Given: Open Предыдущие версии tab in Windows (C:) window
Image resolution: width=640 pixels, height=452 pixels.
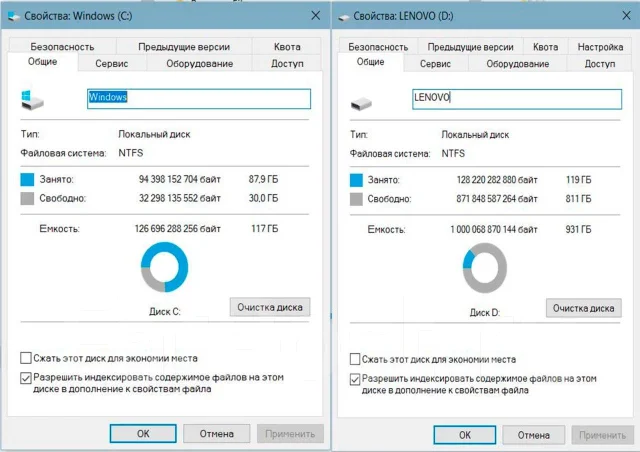Looking at the screenshot, I should (184, 47).
